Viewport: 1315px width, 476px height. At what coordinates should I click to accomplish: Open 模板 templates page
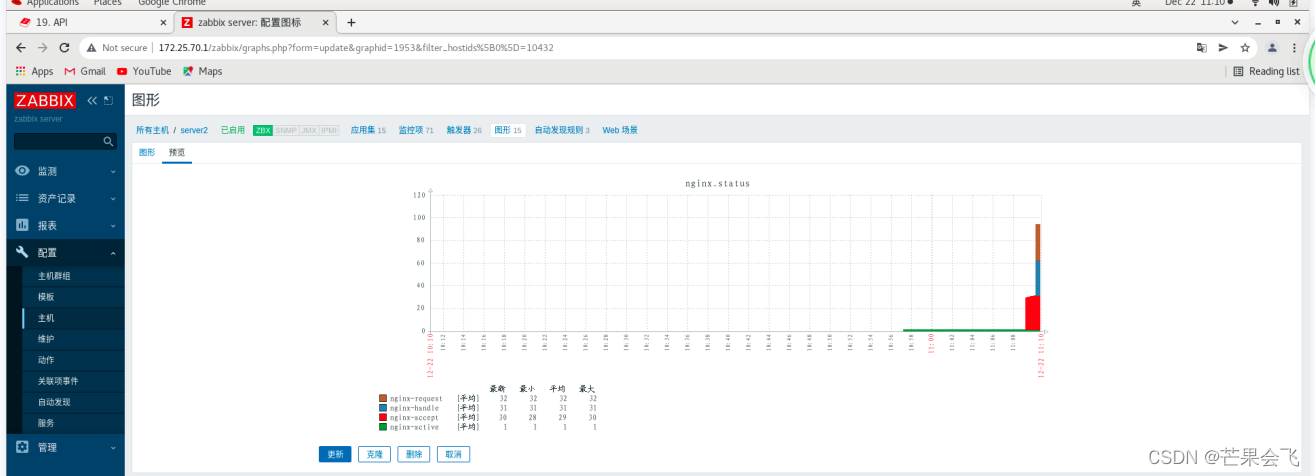[46, 297]
